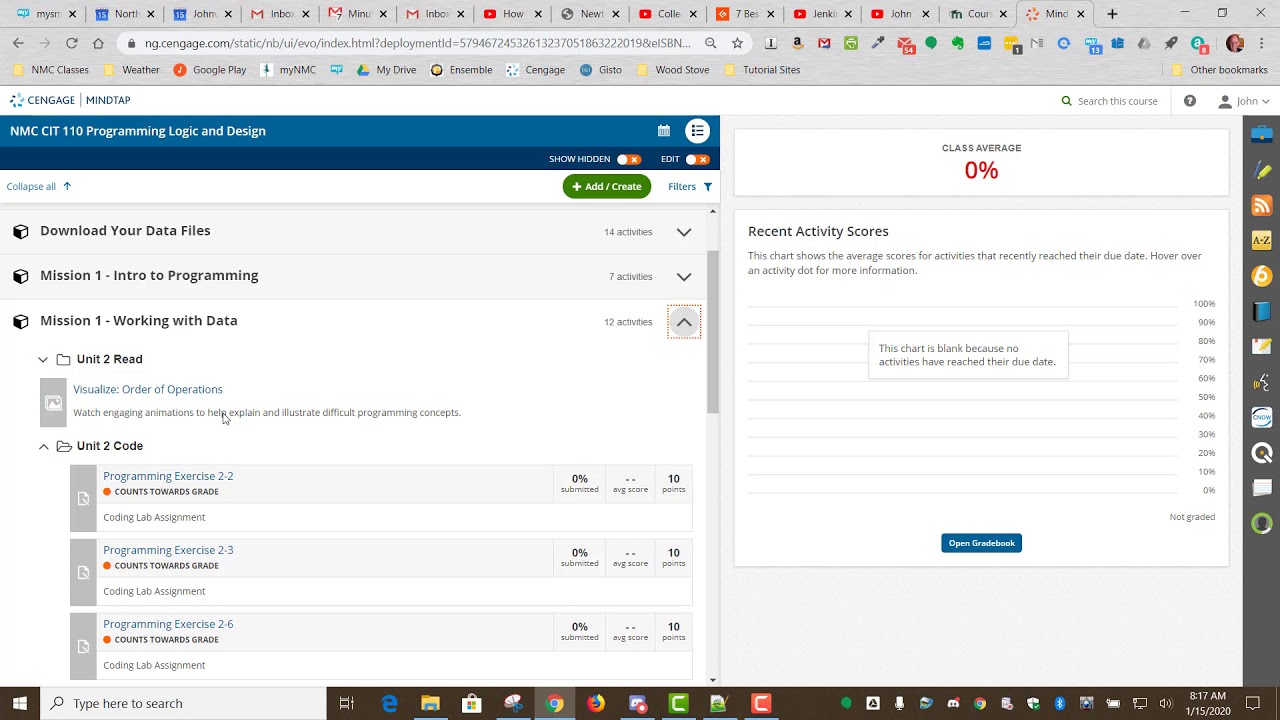Image resolution: width=1280 pixels, height=720 pixels.
Task: Open Programming Exercise 2-6 link
Action: coord(168,624)
